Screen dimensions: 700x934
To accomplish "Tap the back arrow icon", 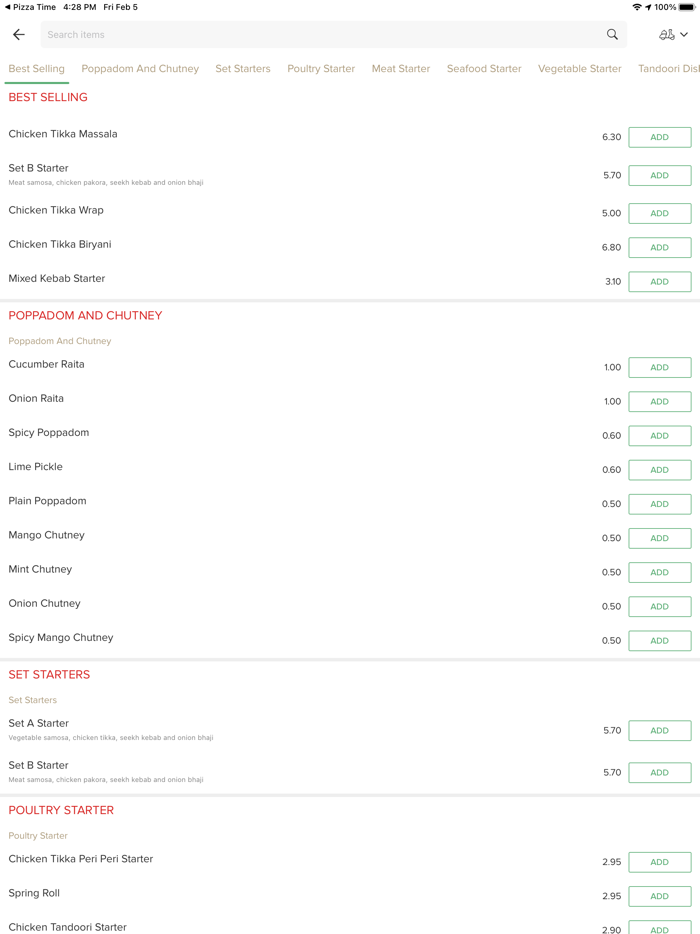I will tap(19, 35).
